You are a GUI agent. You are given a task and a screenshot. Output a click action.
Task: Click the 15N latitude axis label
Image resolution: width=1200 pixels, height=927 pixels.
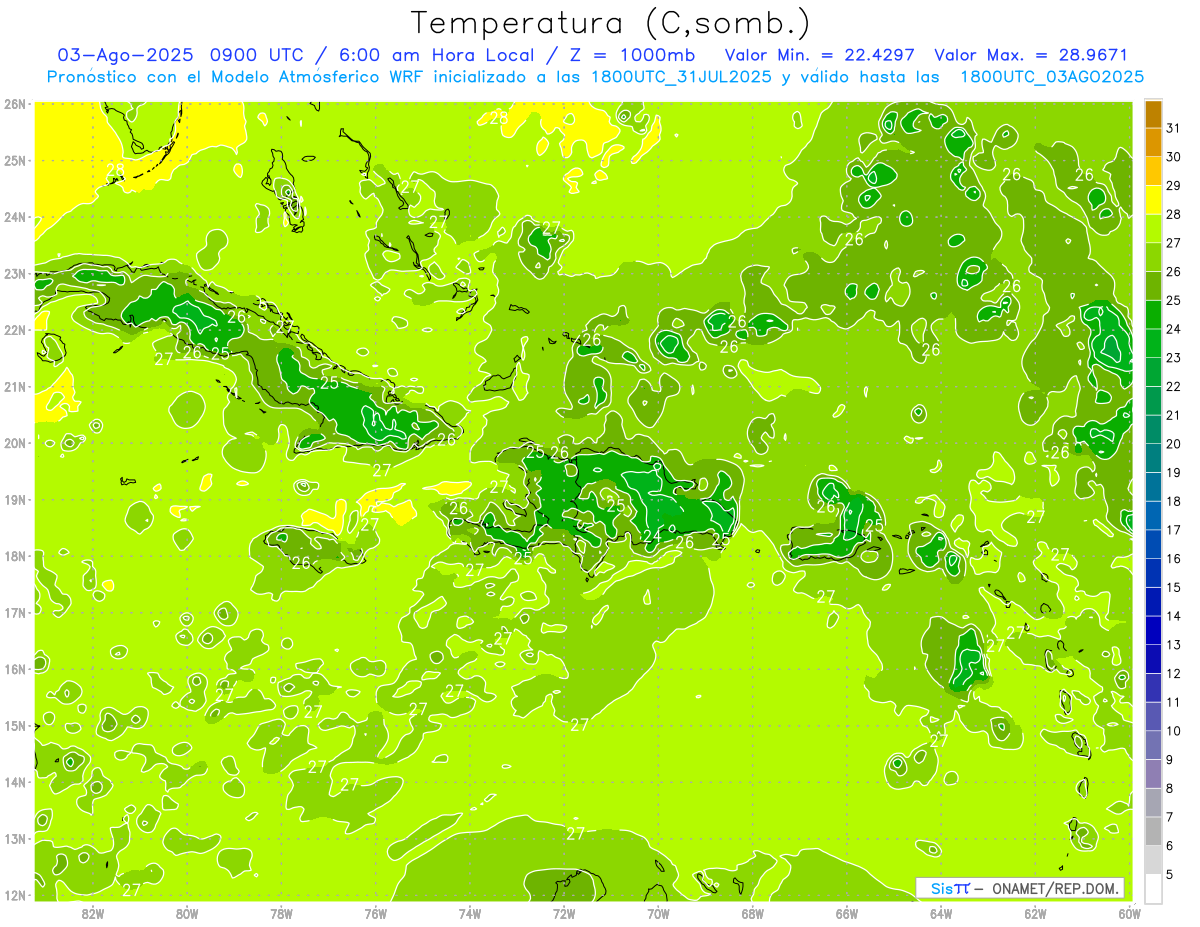click(x=15, y=726)
